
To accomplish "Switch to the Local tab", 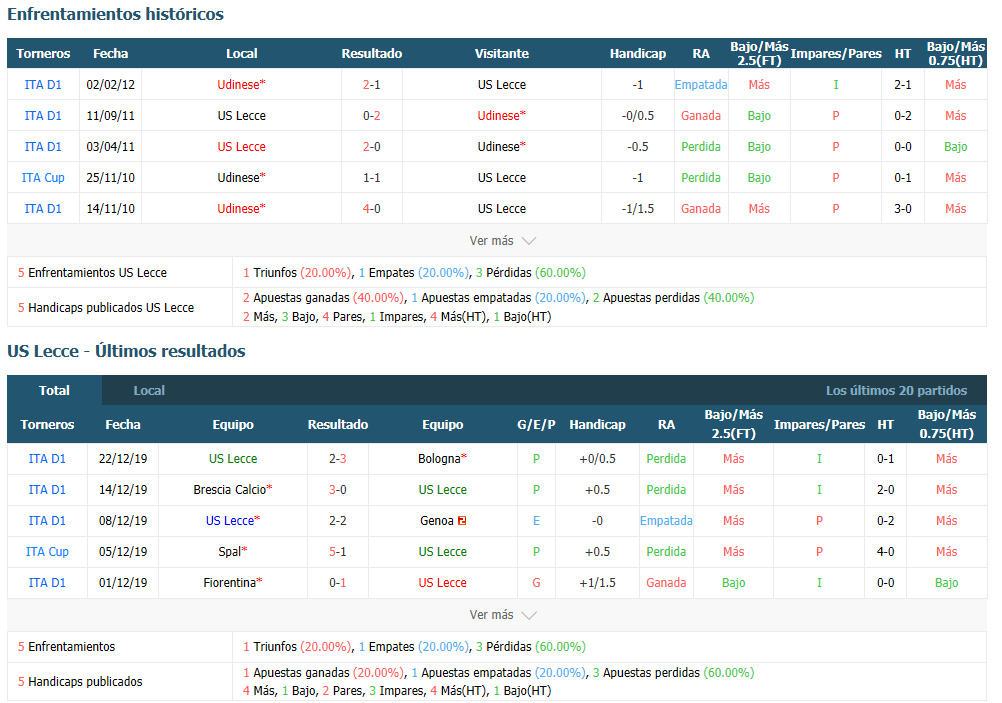I will point(149,390).
